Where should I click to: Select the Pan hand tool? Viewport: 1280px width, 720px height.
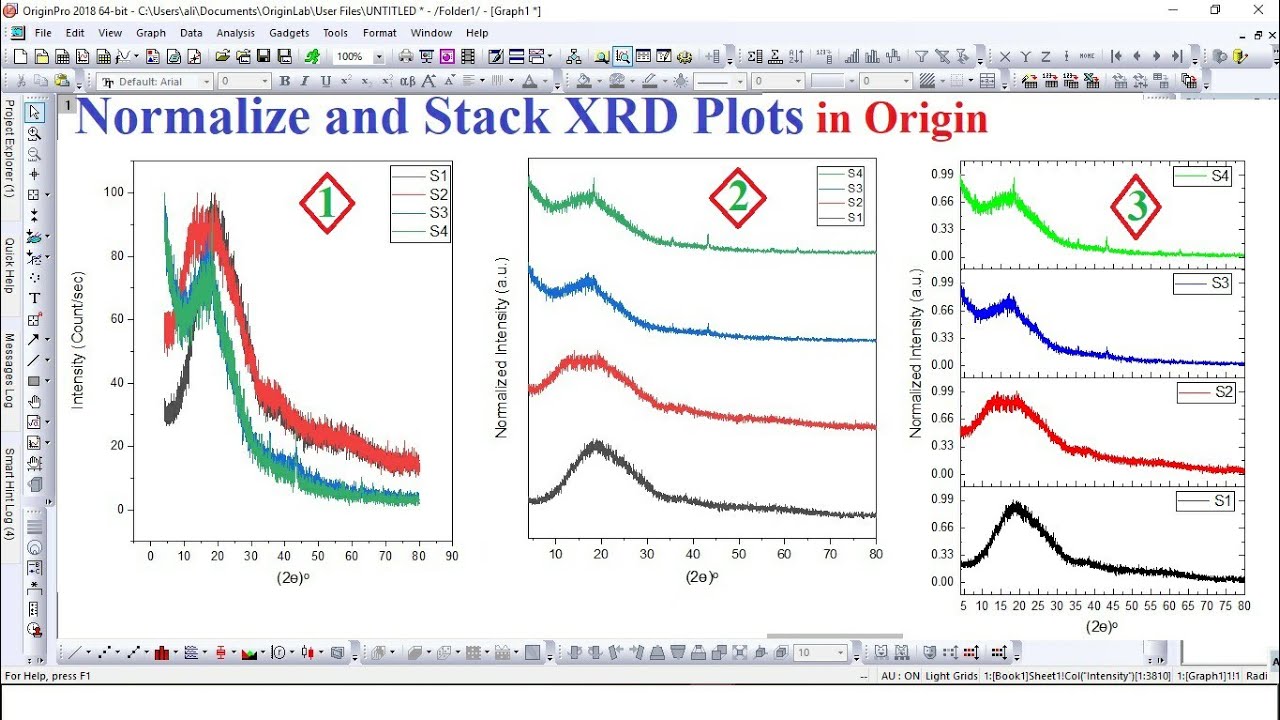(34, 401)
